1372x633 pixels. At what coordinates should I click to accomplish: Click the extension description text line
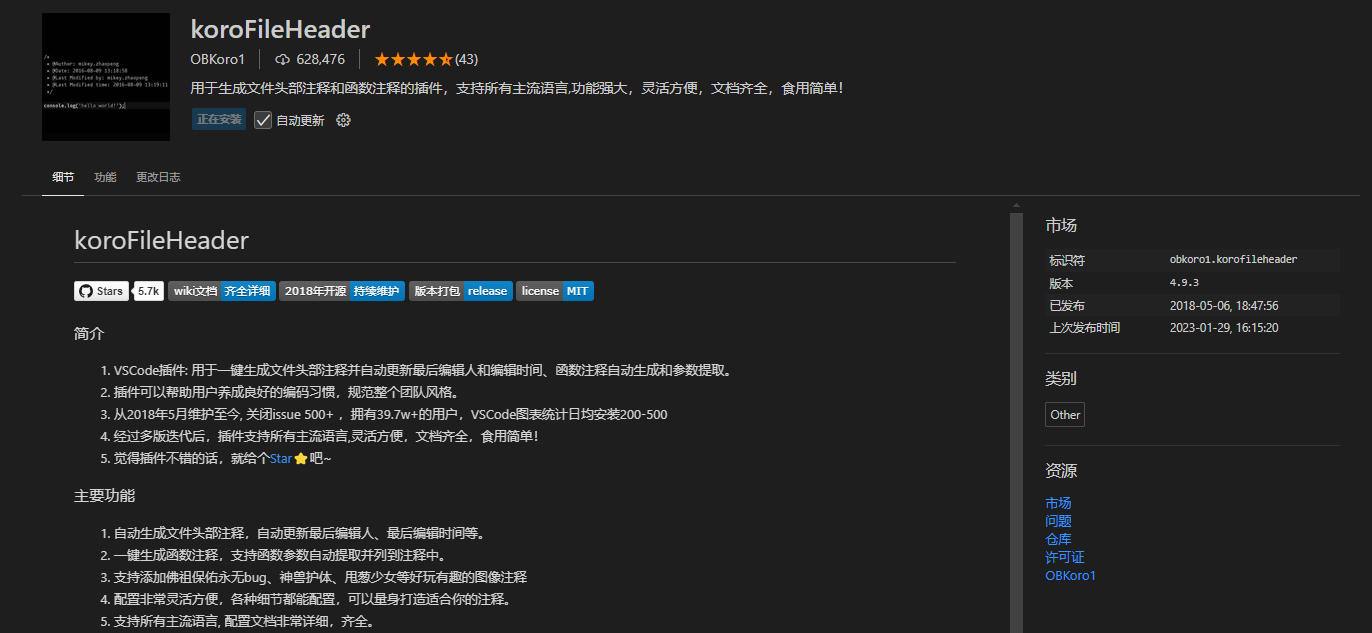pos(517,88)
